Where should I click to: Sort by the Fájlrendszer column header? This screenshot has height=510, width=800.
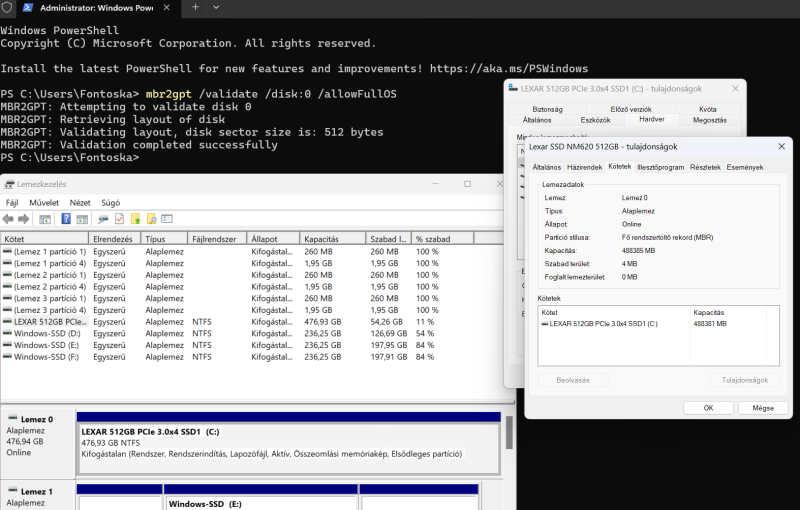click(217, 239)
